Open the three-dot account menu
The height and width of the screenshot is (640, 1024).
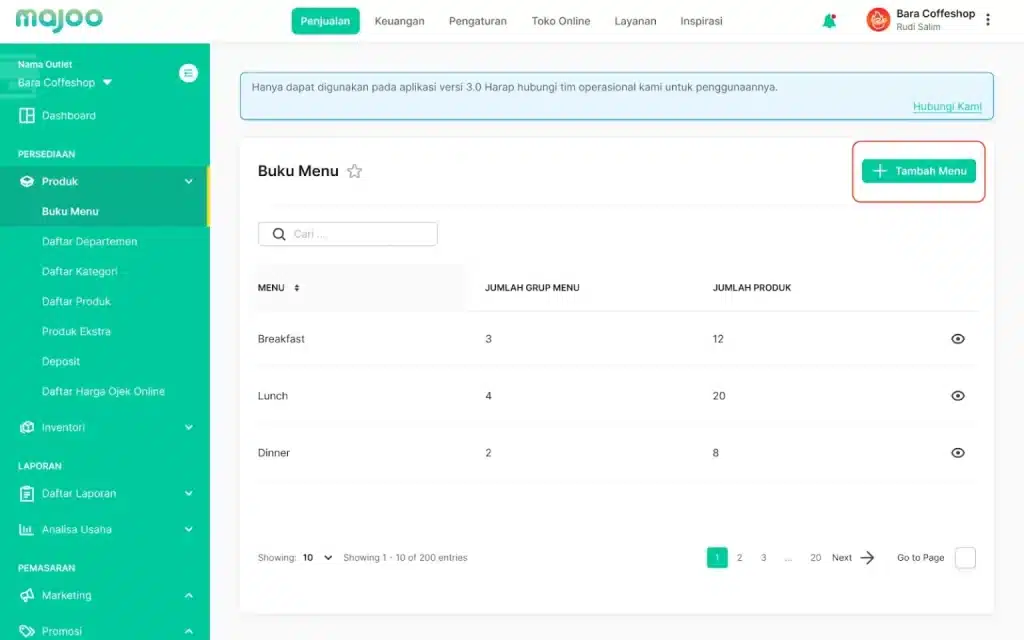(987, 20)
